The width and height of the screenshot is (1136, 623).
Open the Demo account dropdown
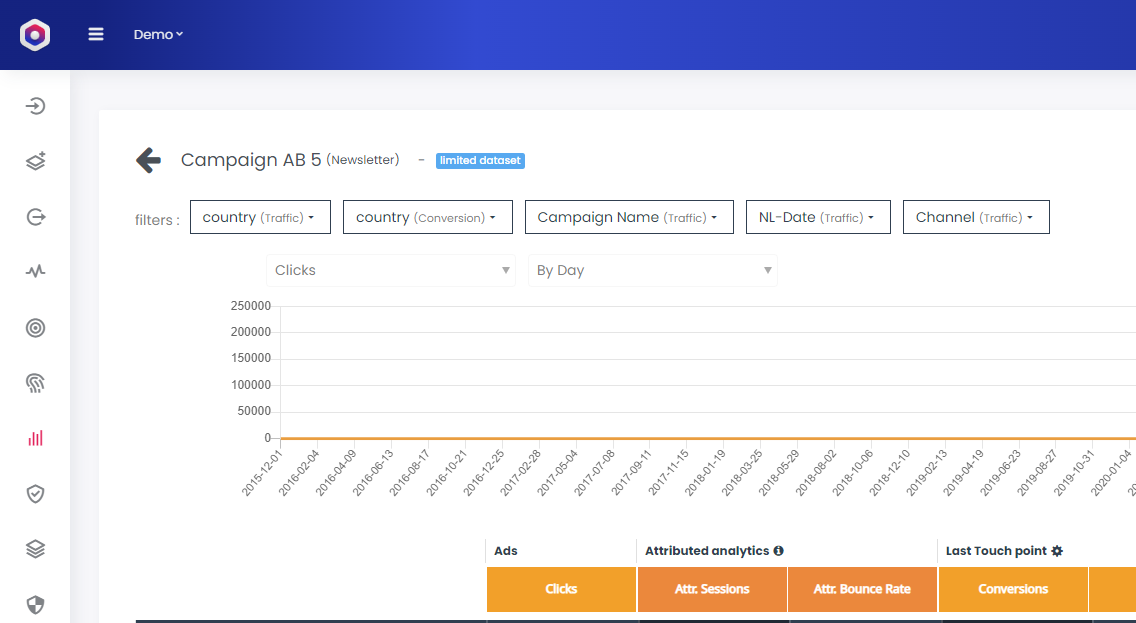(x=158, y=34)
